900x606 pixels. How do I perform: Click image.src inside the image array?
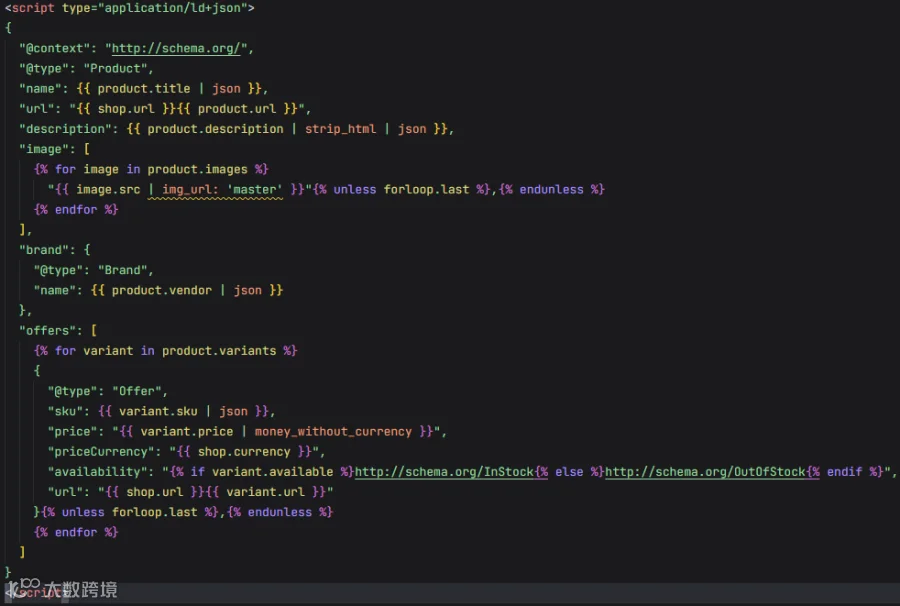pos(108,189)
